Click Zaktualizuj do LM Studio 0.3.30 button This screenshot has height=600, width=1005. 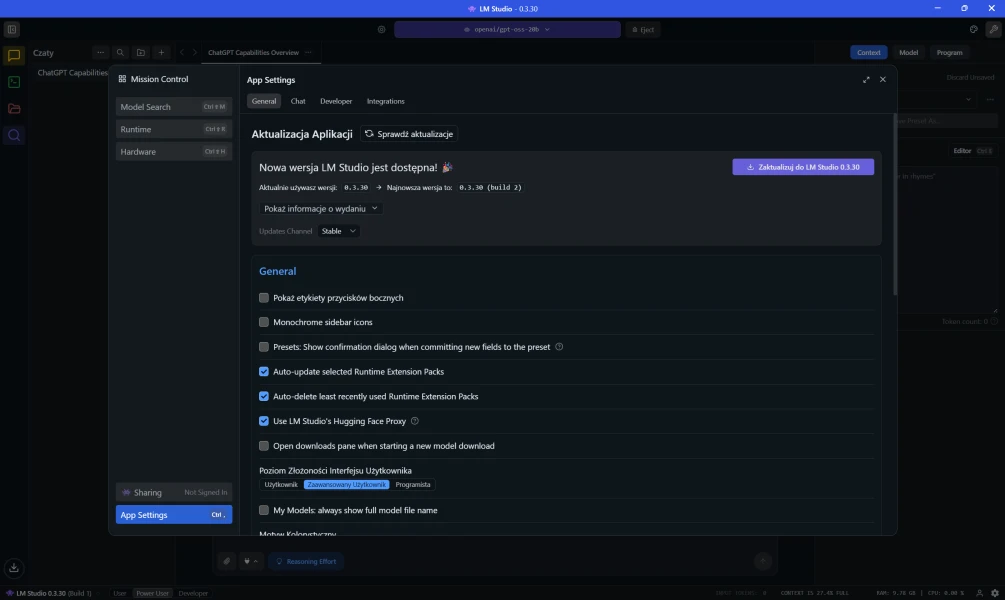coord(803,167)
